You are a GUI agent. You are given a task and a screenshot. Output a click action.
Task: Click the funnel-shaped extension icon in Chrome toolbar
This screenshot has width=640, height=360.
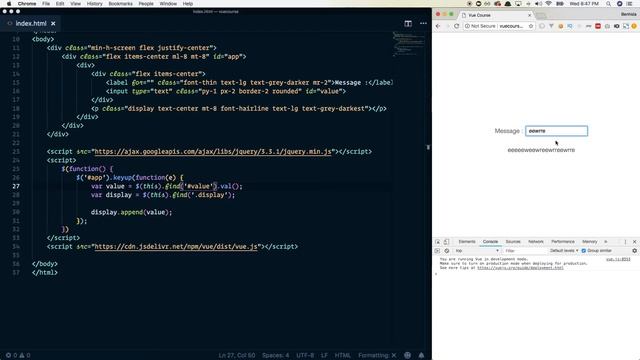[x=551, y=26]
